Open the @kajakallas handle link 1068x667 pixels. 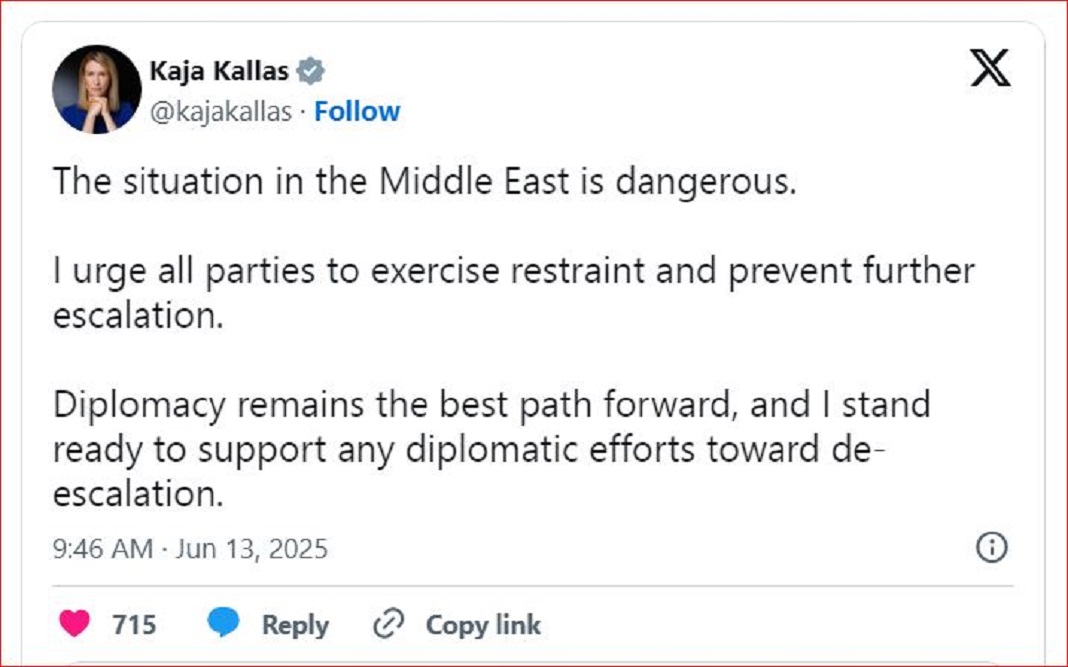point(221,111)
